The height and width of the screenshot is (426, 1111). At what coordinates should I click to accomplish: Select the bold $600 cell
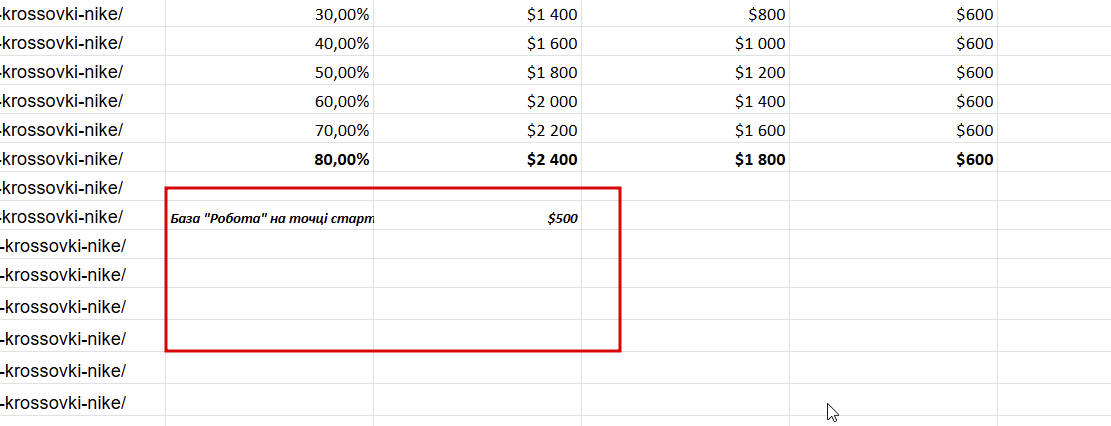[x=893, y=159]
